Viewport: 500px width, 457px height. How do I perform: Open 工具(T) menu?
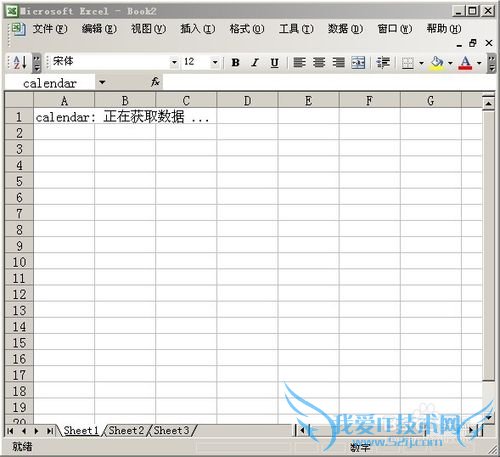click(x=296, y=29)
